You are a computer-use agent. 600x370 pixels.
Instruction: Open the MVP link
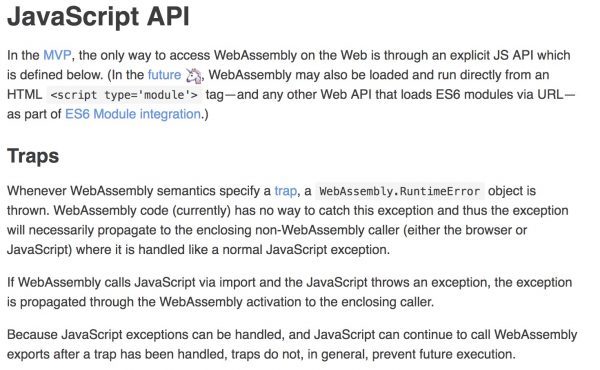tap(57, 55)
